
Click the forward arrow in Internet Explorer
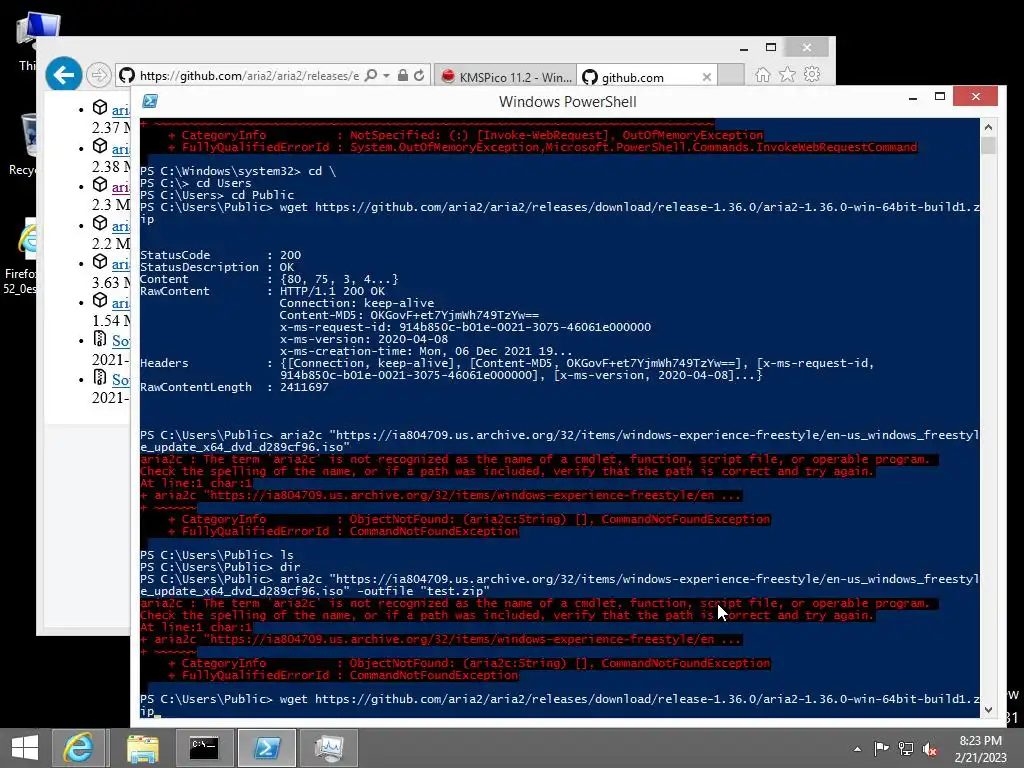point(99,76)
